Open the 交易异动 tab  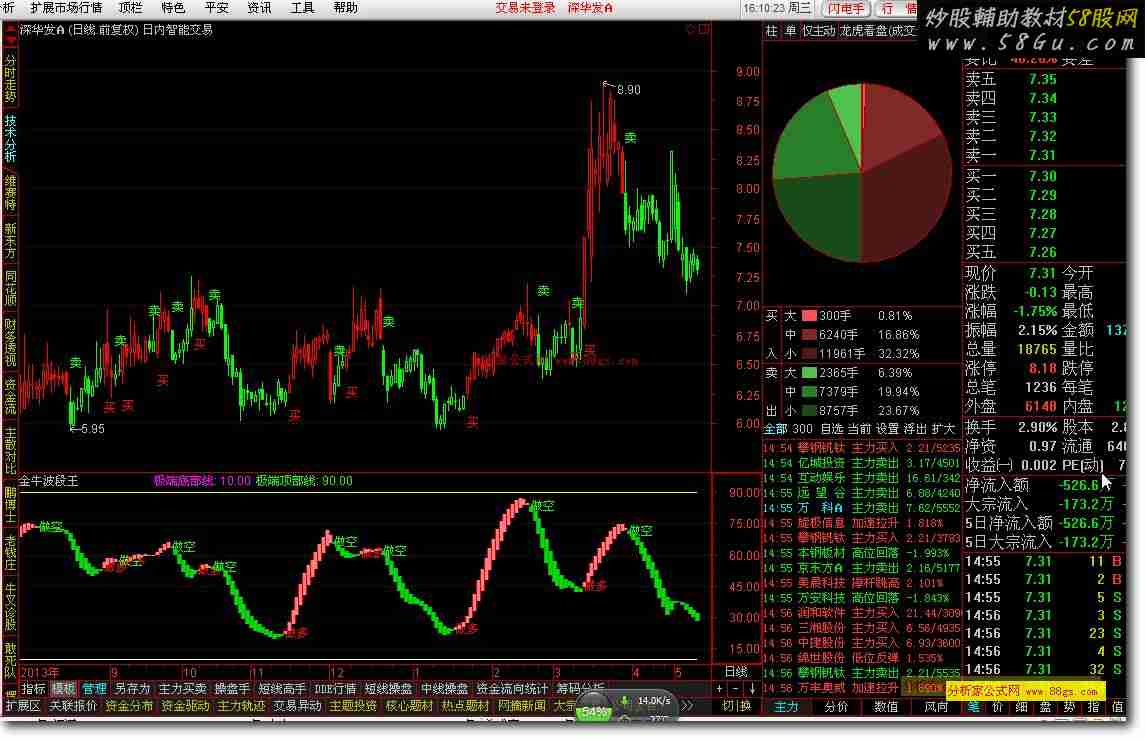point(297,706)
